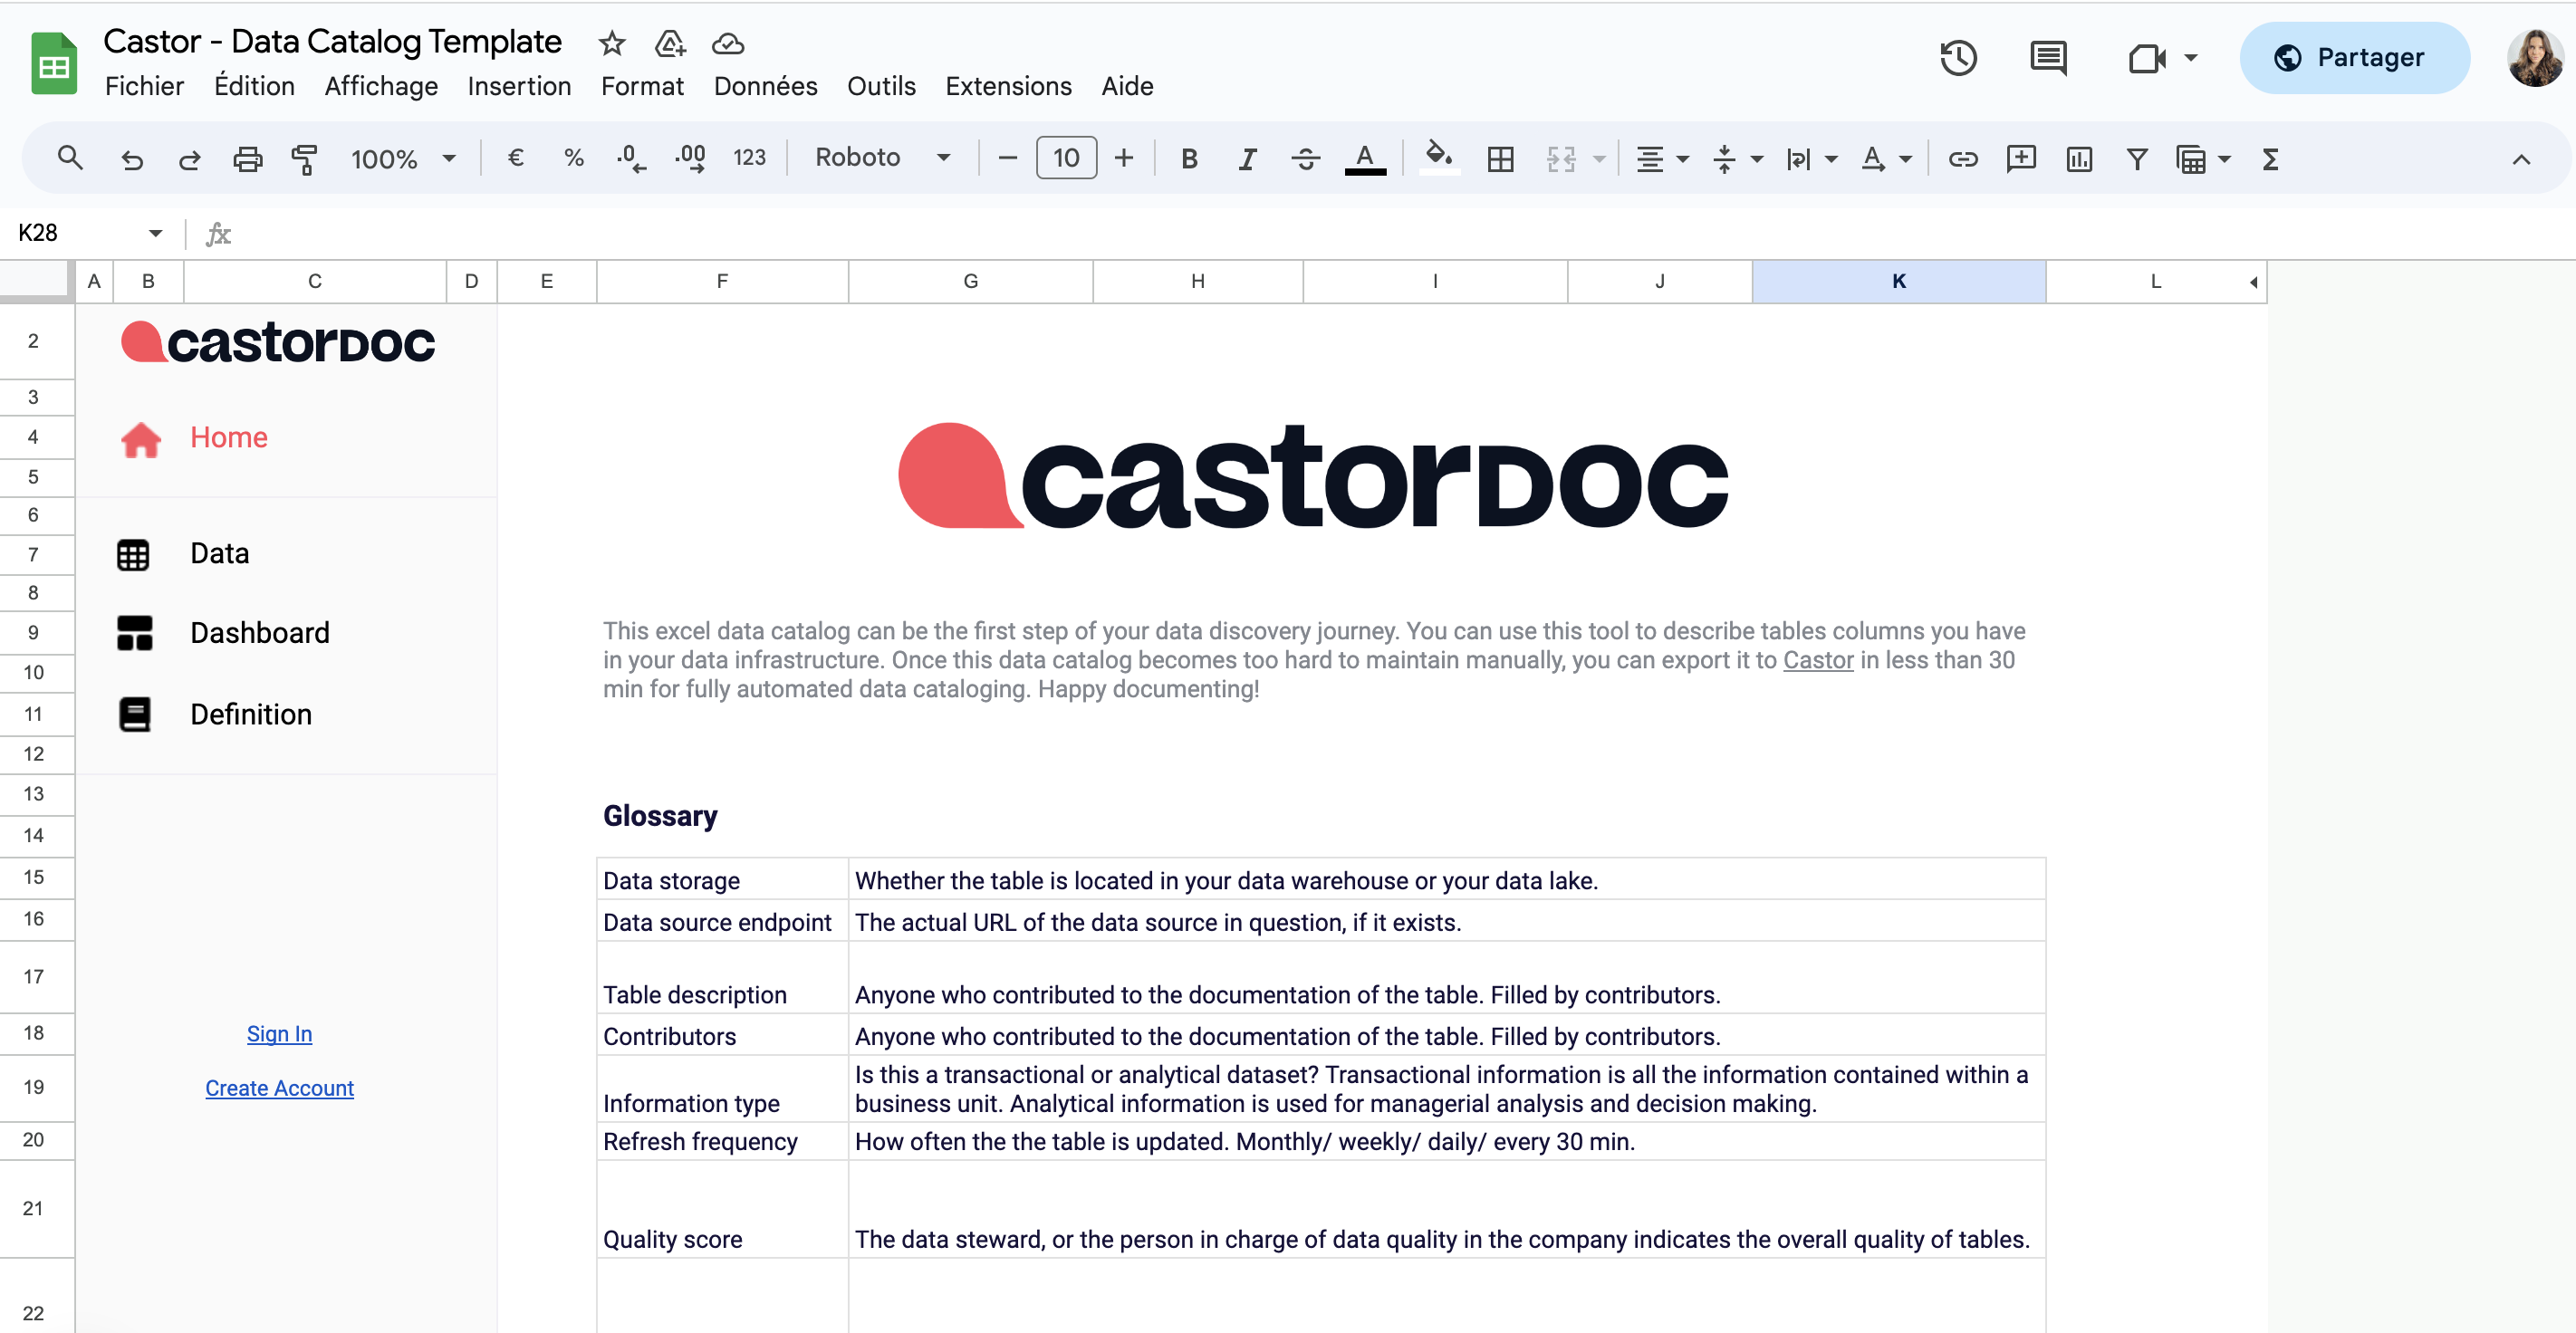This screenshot has height=1333, width=2576.
Task: Click the Create Account link
Action: (279, 1088)
